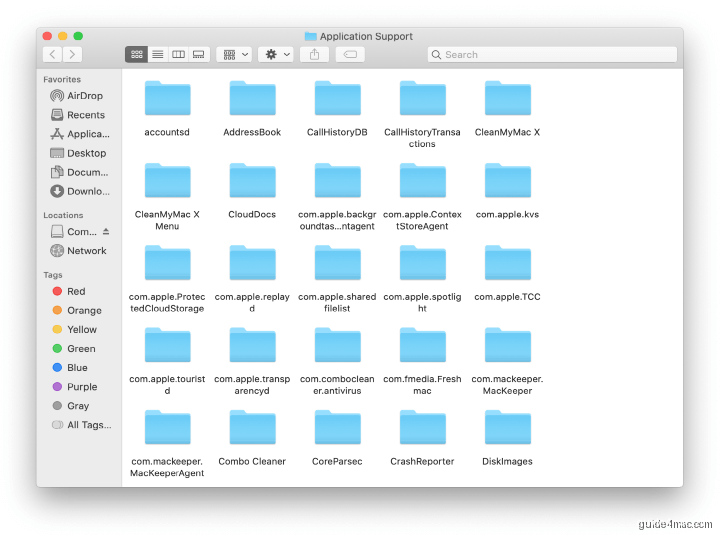Click the Application Support title folder icon
Image resolution: width=720 pixels, height=535 pixels.
[x=310, y=36]
